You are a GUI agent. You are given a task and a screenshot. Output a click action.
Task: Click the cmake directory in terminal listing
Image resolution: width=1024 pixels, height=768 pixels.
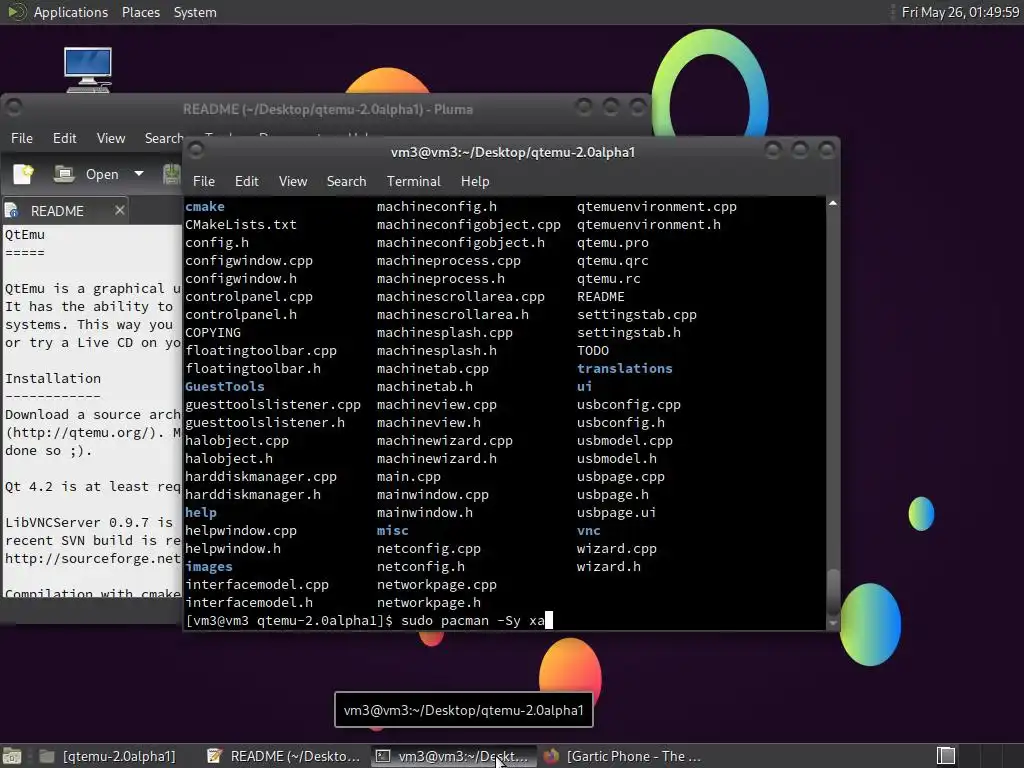pos(204,206)
